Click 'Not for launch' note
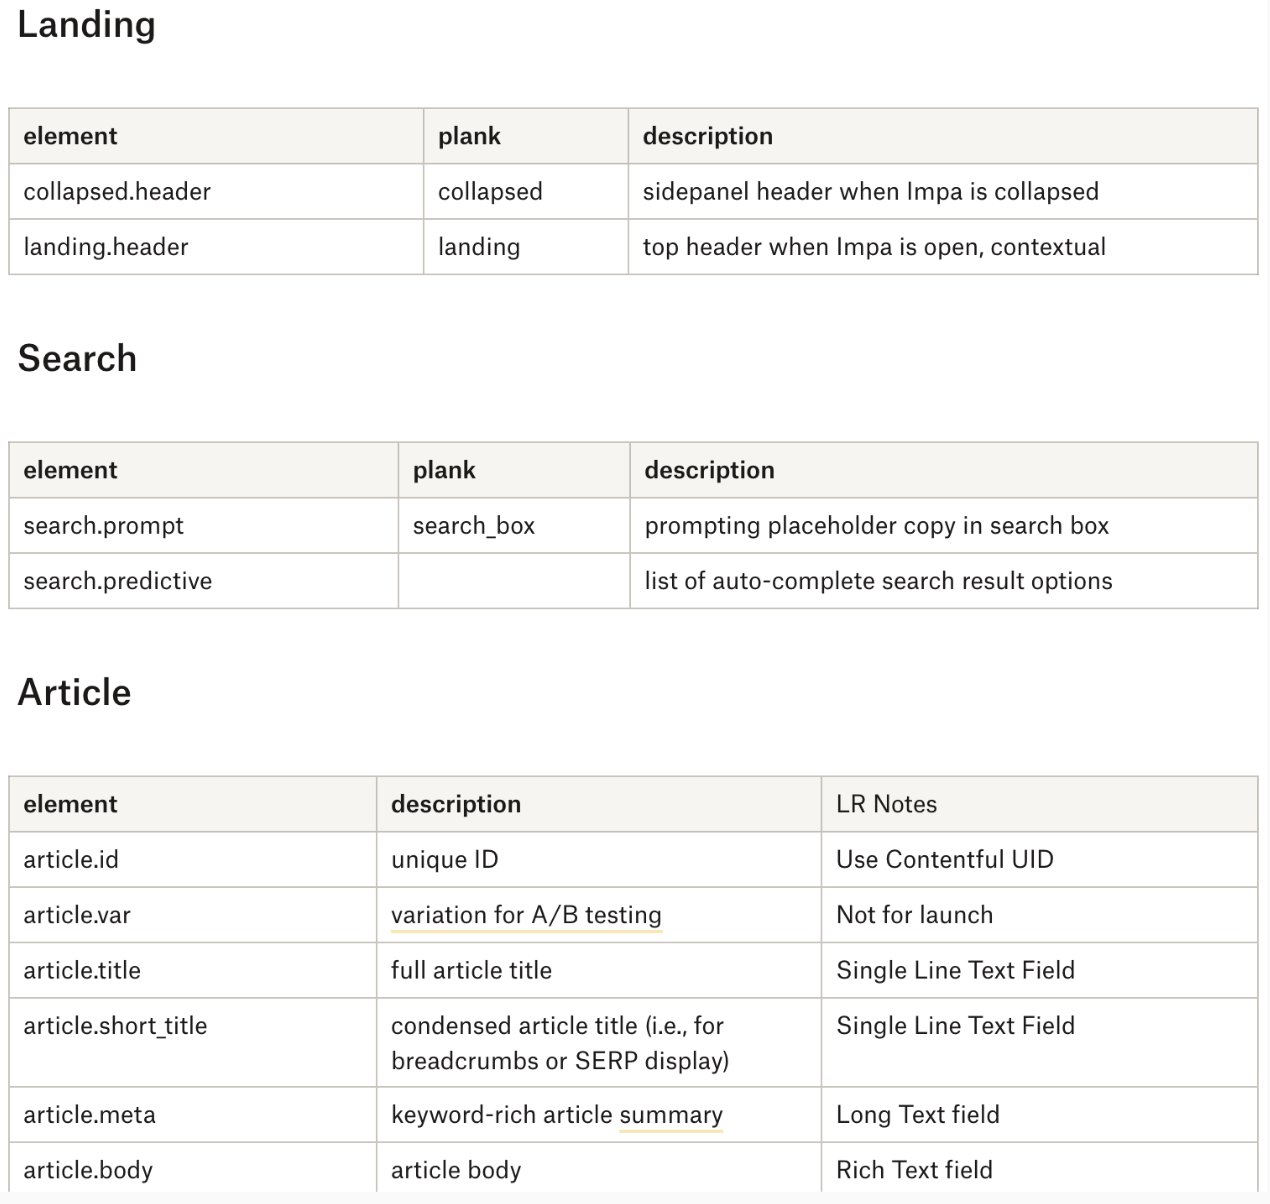Viewport: 1270px width, 1204px height. (x=915, y=915)
